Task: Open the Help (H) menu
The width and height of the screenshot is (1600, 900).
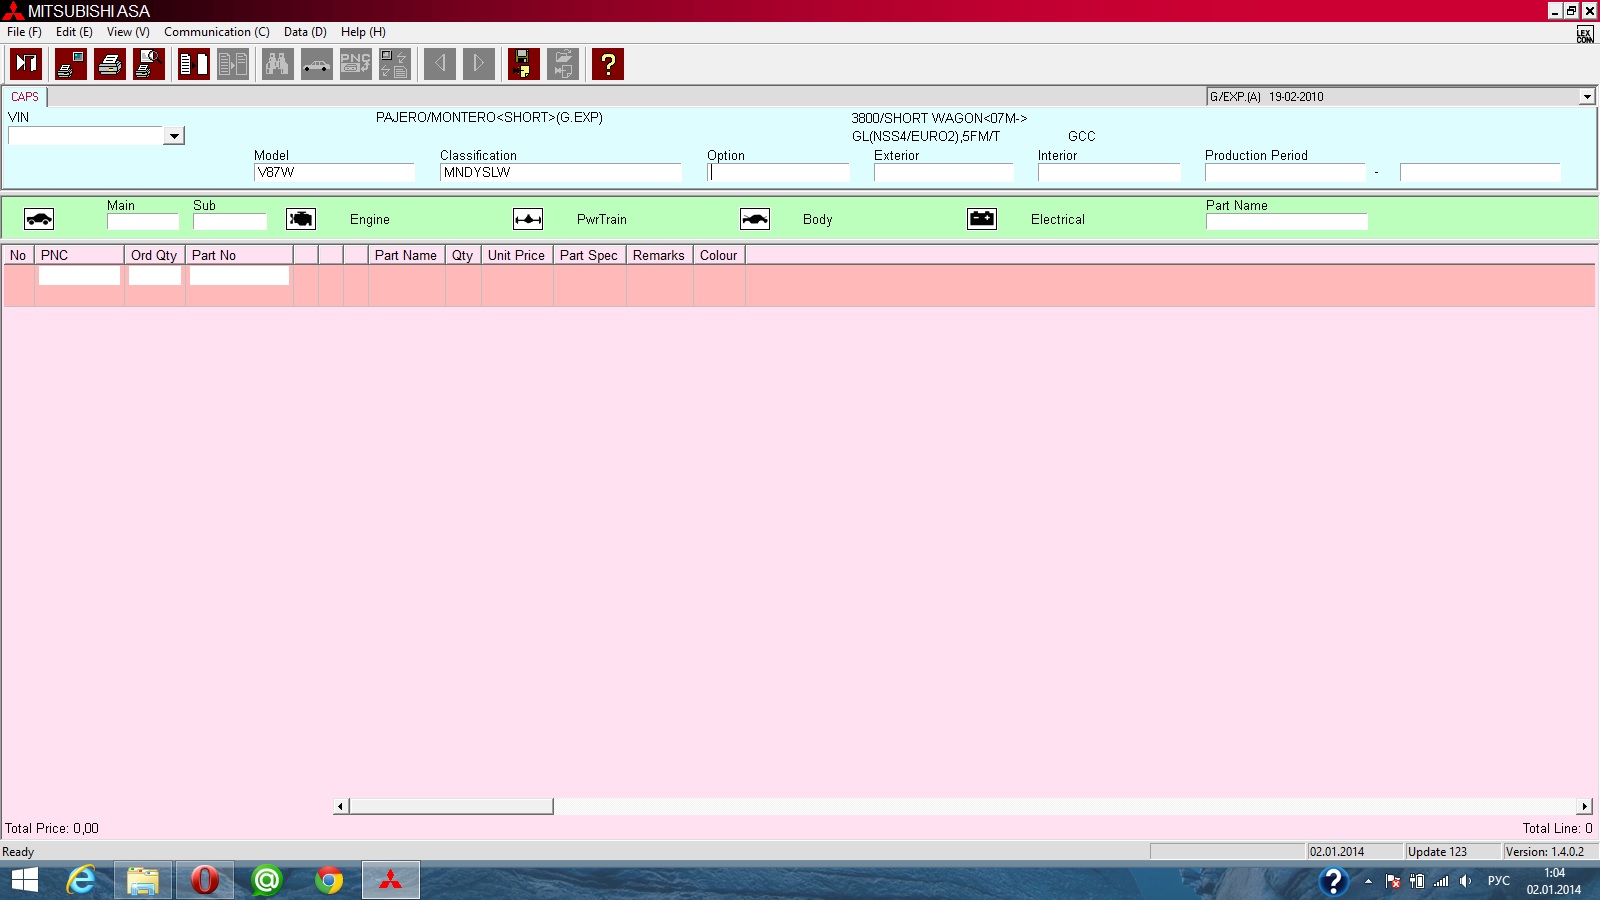Action: coord(363,32)
